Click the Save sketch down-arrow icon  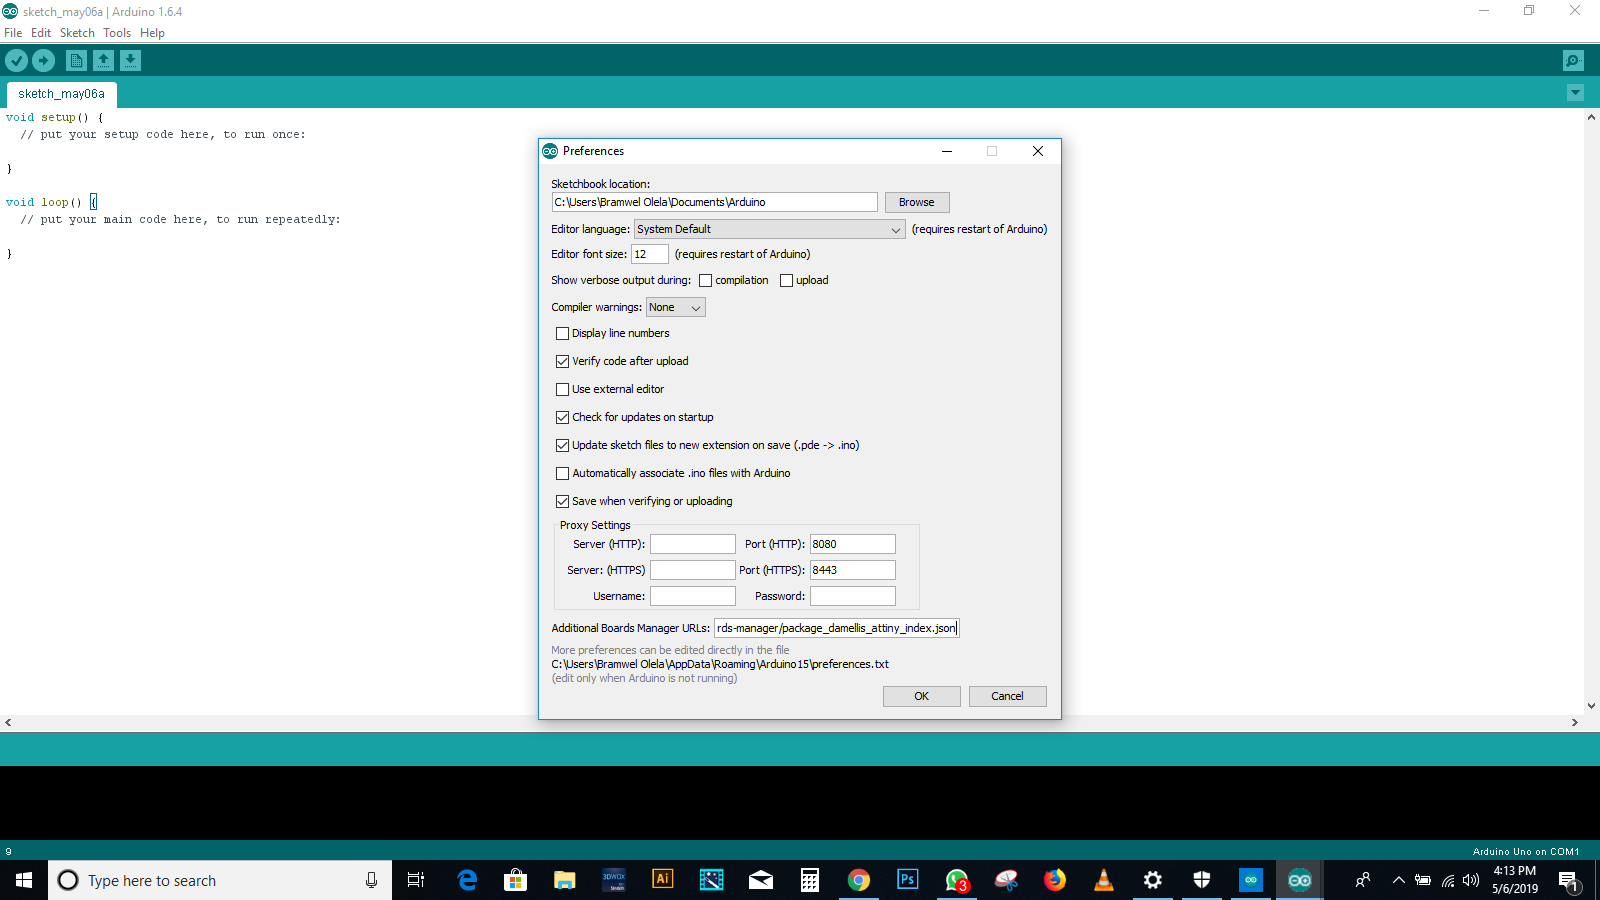pos(130,61)
